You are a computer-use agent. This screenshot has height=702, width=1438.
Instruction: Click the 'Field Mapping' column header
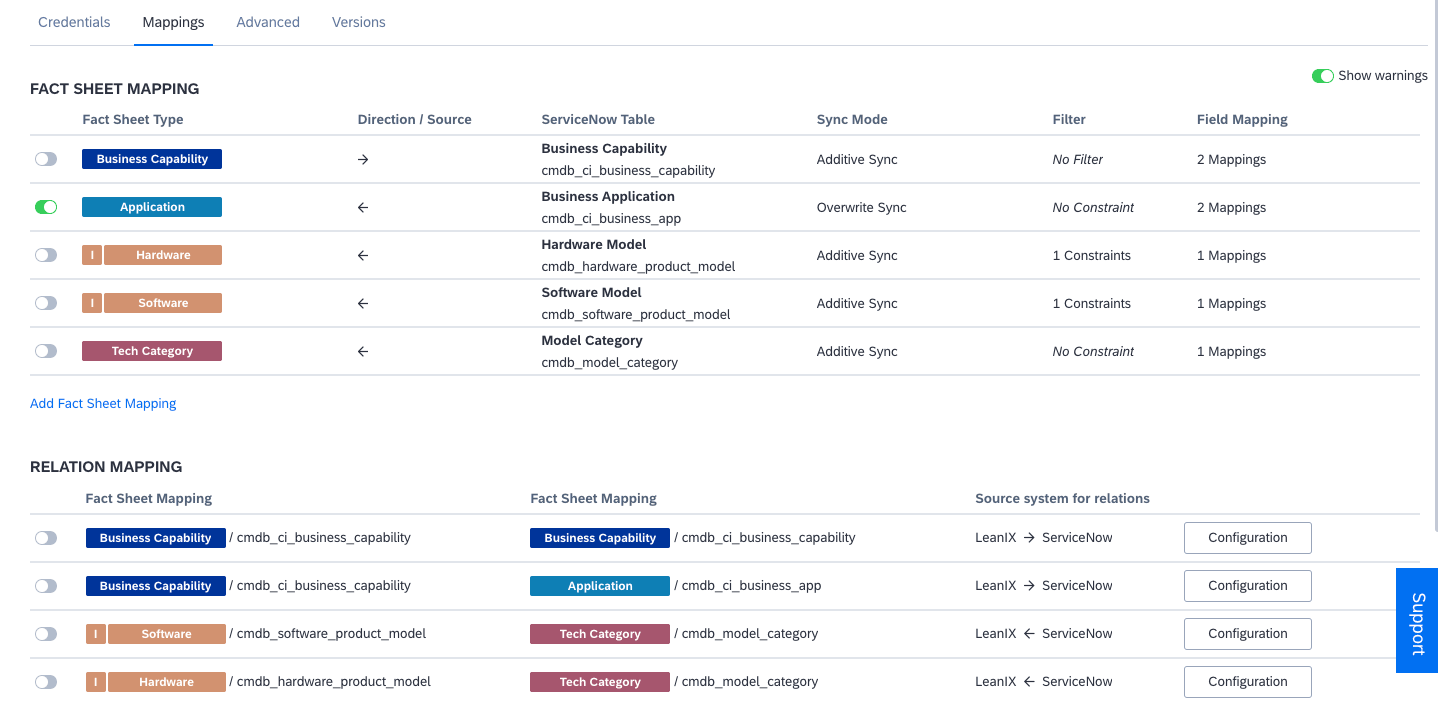(x=1242, y=120)
